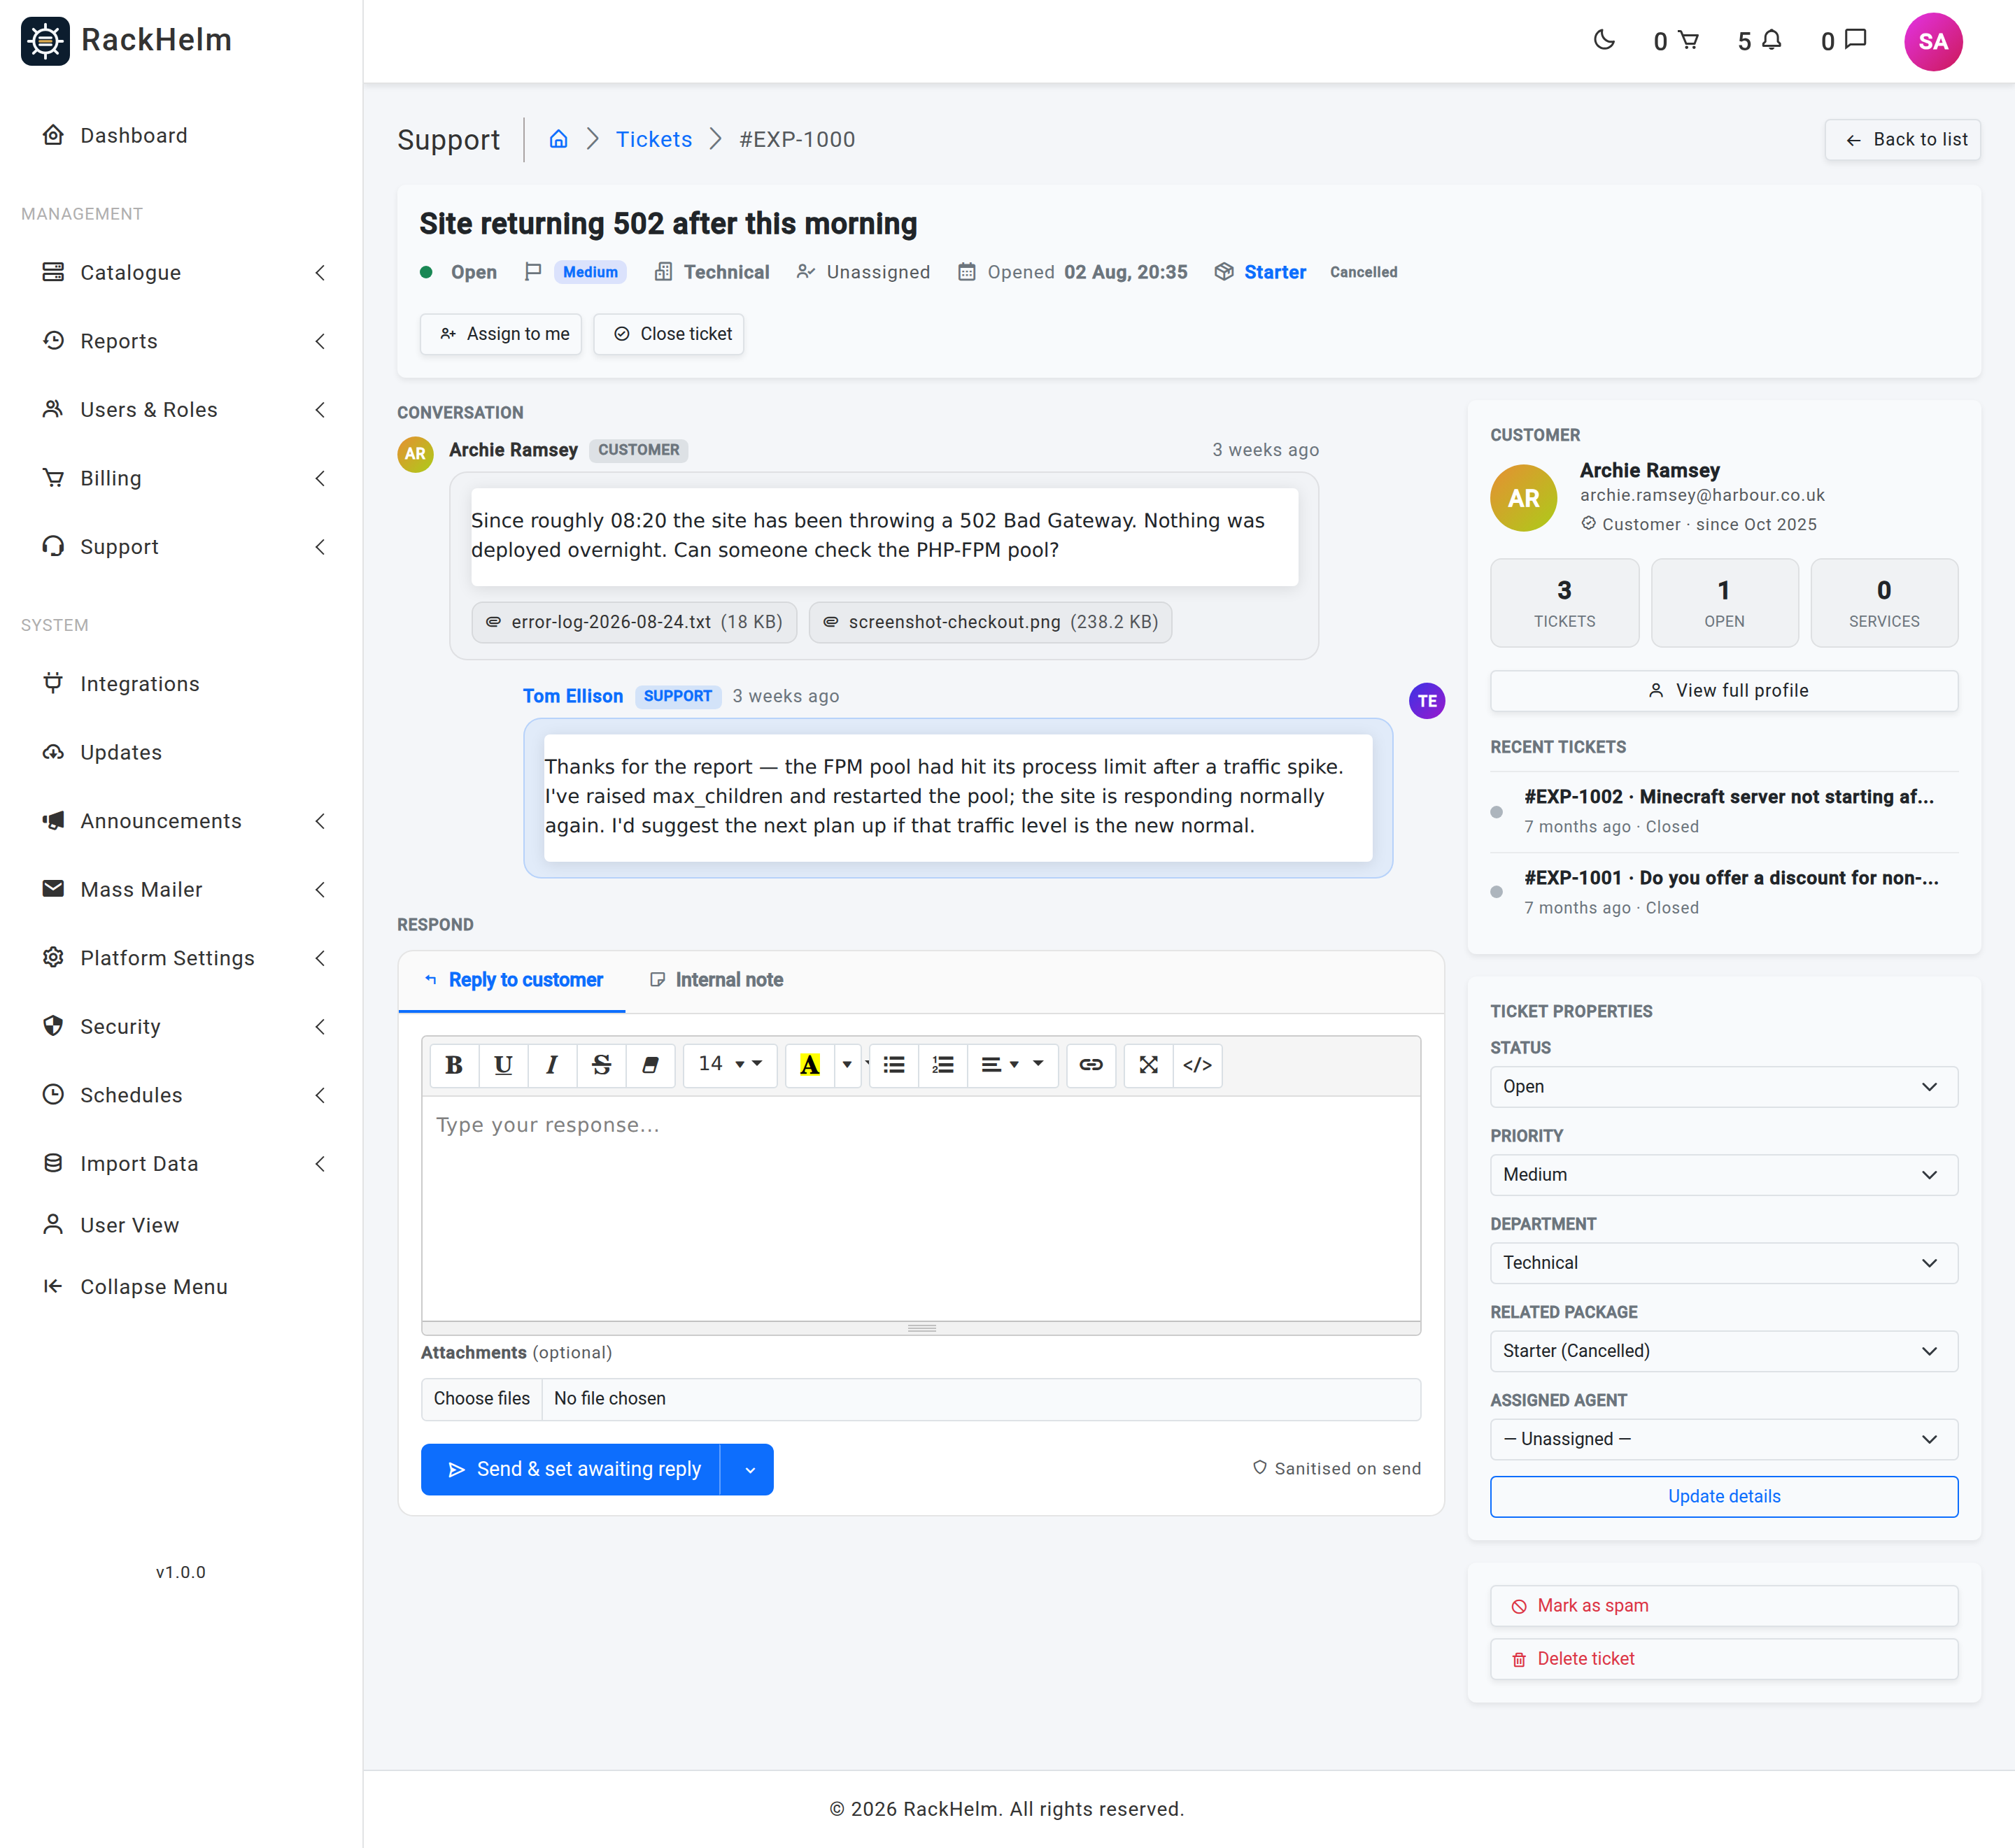
Task: Toggle dark mode moon icon
Action: (1604, 40)
